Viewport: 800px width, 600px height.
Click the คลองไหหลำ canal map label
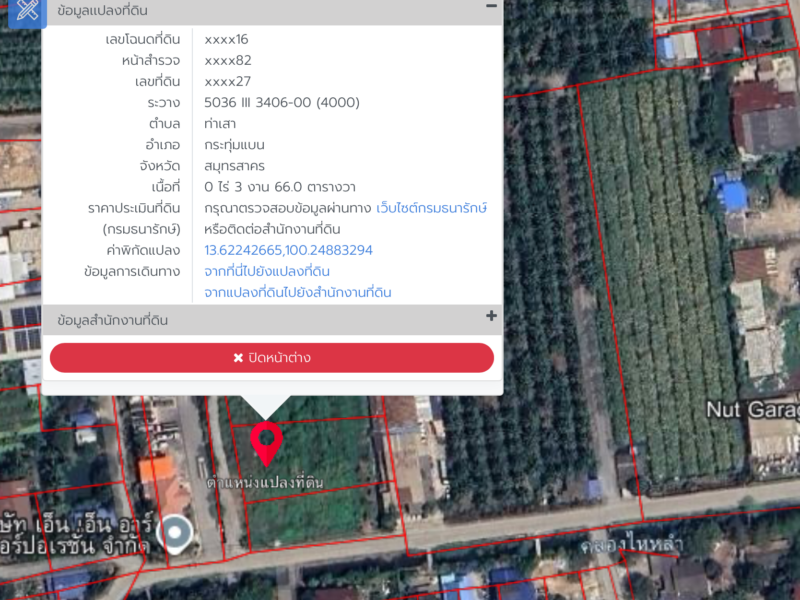click(632, 544)
